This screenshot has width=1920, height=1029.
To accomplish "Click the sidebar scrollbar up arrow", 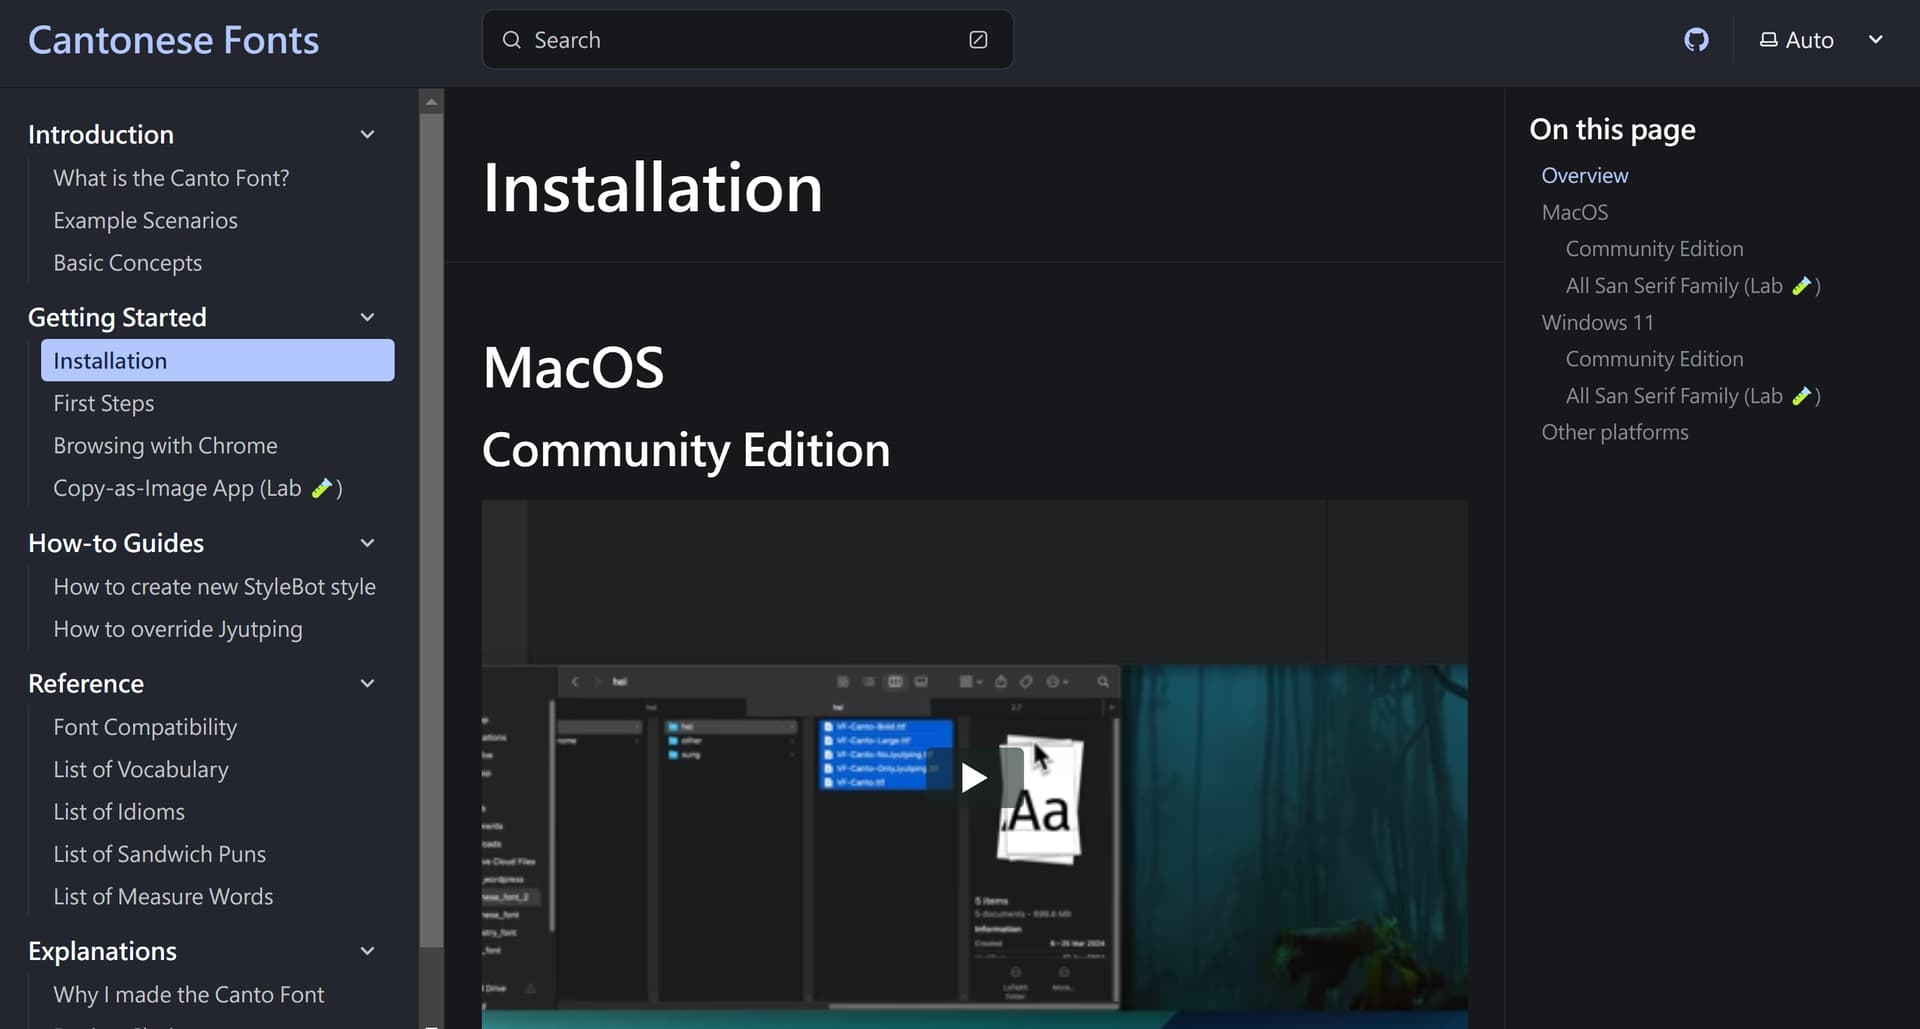I will coord(431,101).
